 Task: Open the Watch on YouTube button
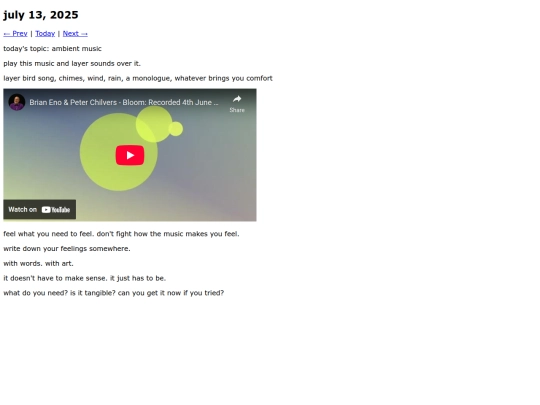tap(40, 209)
